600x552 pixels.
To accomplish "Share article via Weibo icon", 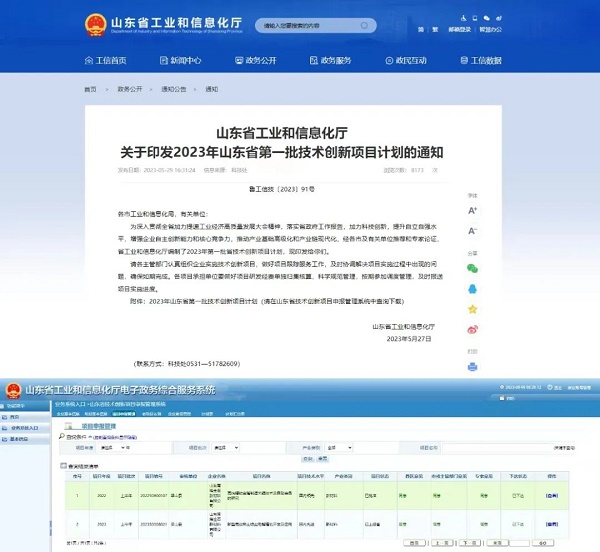I will coord(472,329).
